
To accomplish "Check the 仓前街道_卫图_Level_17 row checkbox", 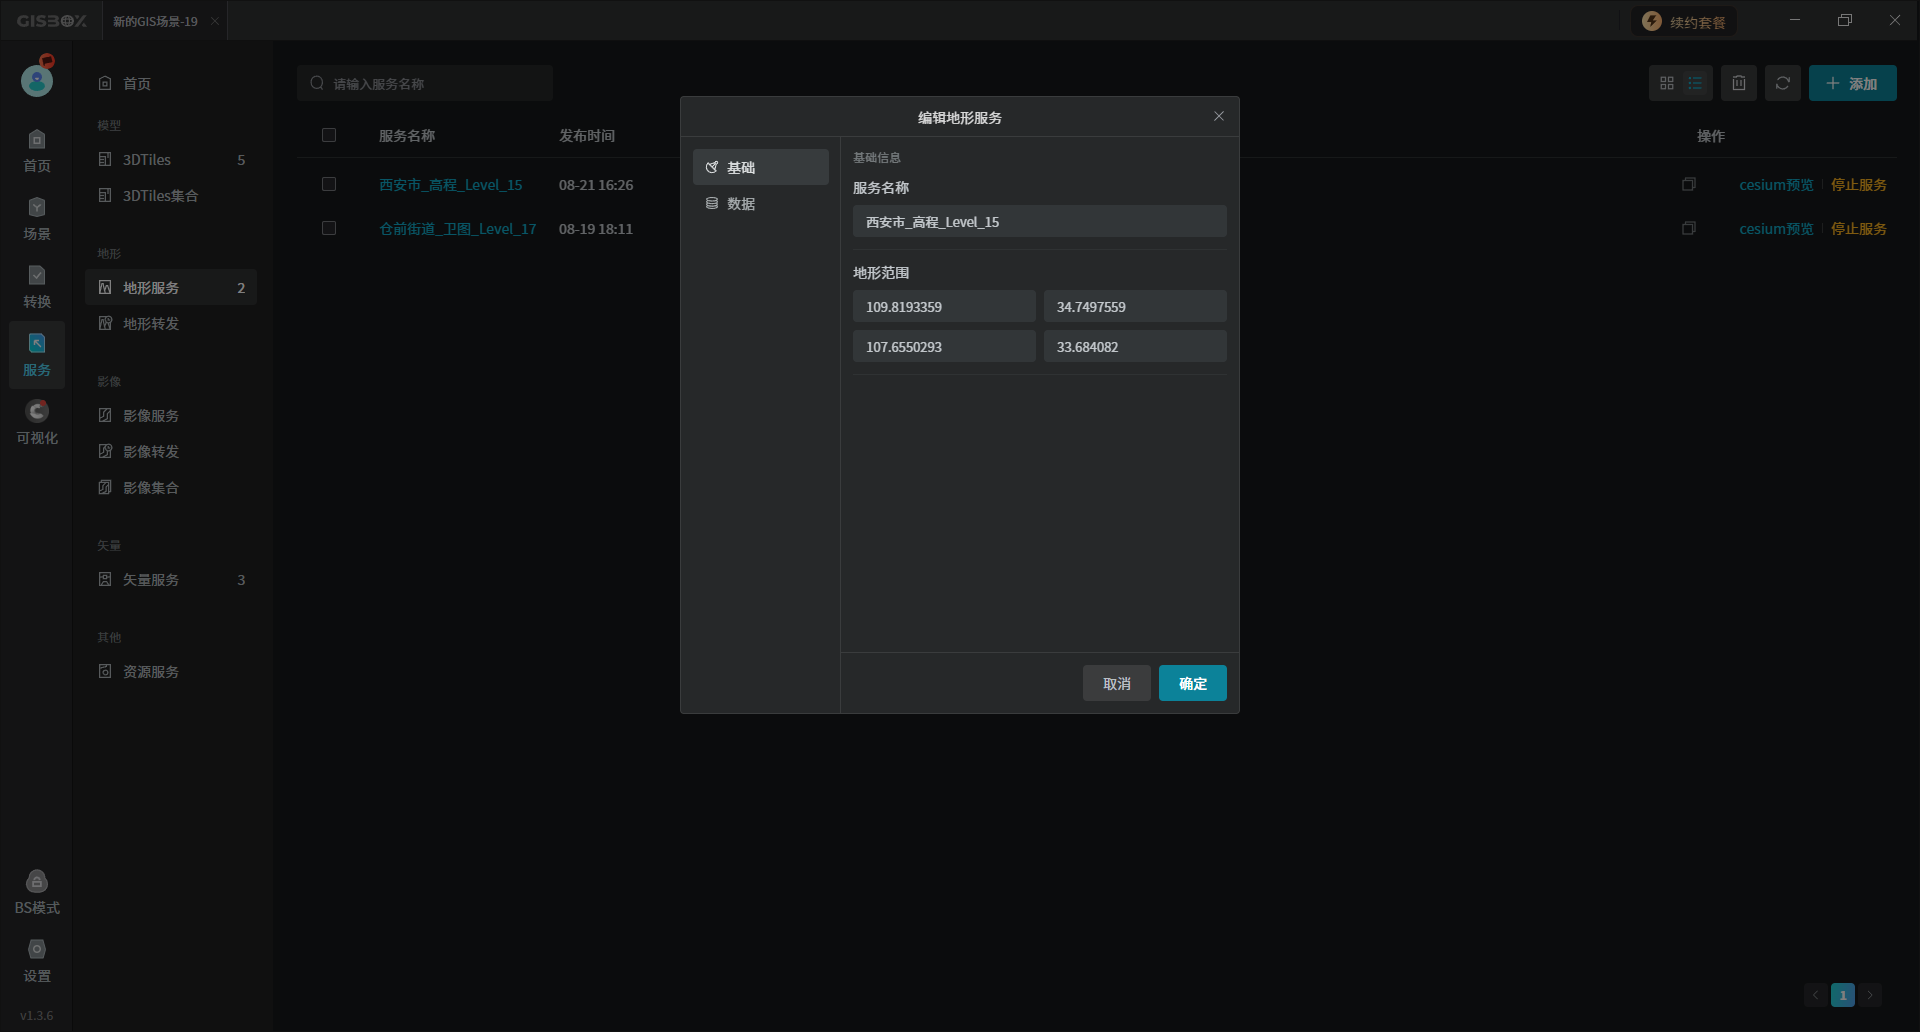I will 329,229.
